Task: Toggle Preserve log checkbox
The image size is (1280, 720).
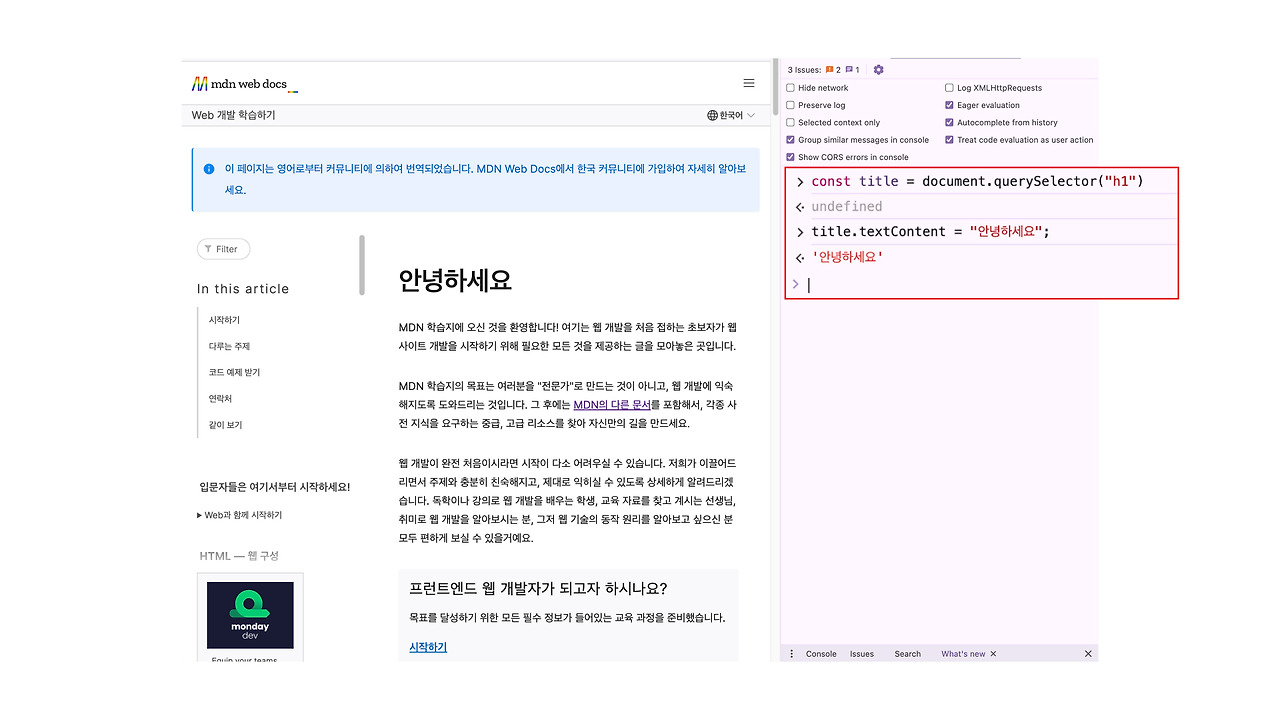Action: (791, 105)
